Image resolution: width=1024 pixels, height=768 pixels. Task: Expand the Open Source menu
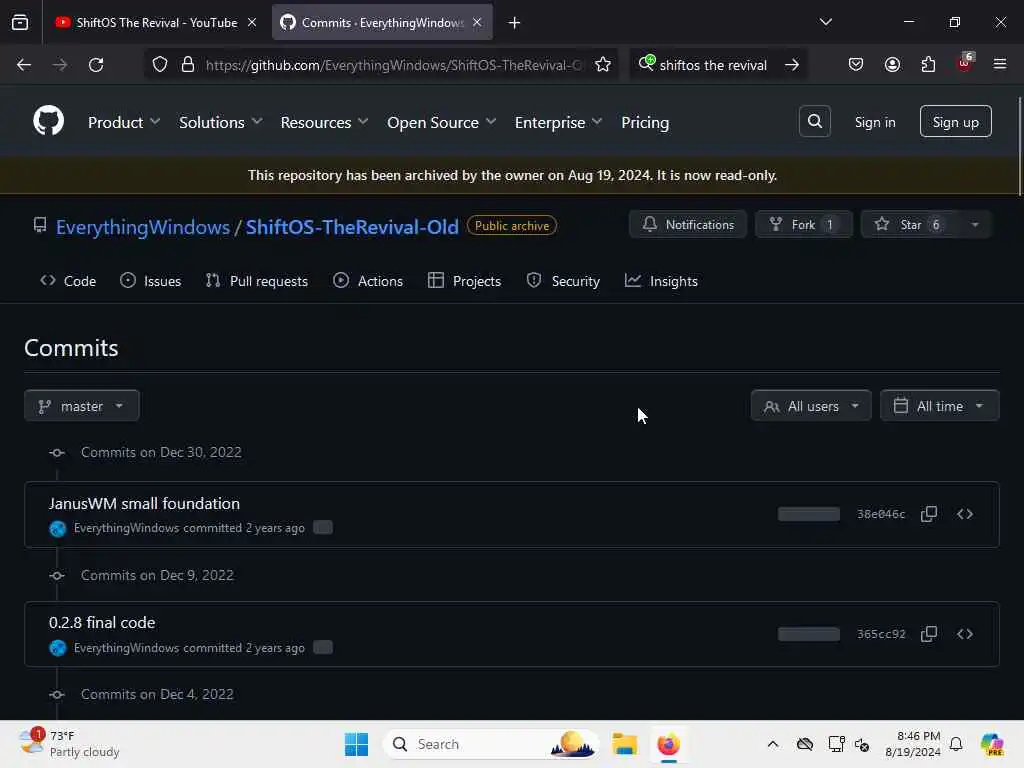(441, 122)
